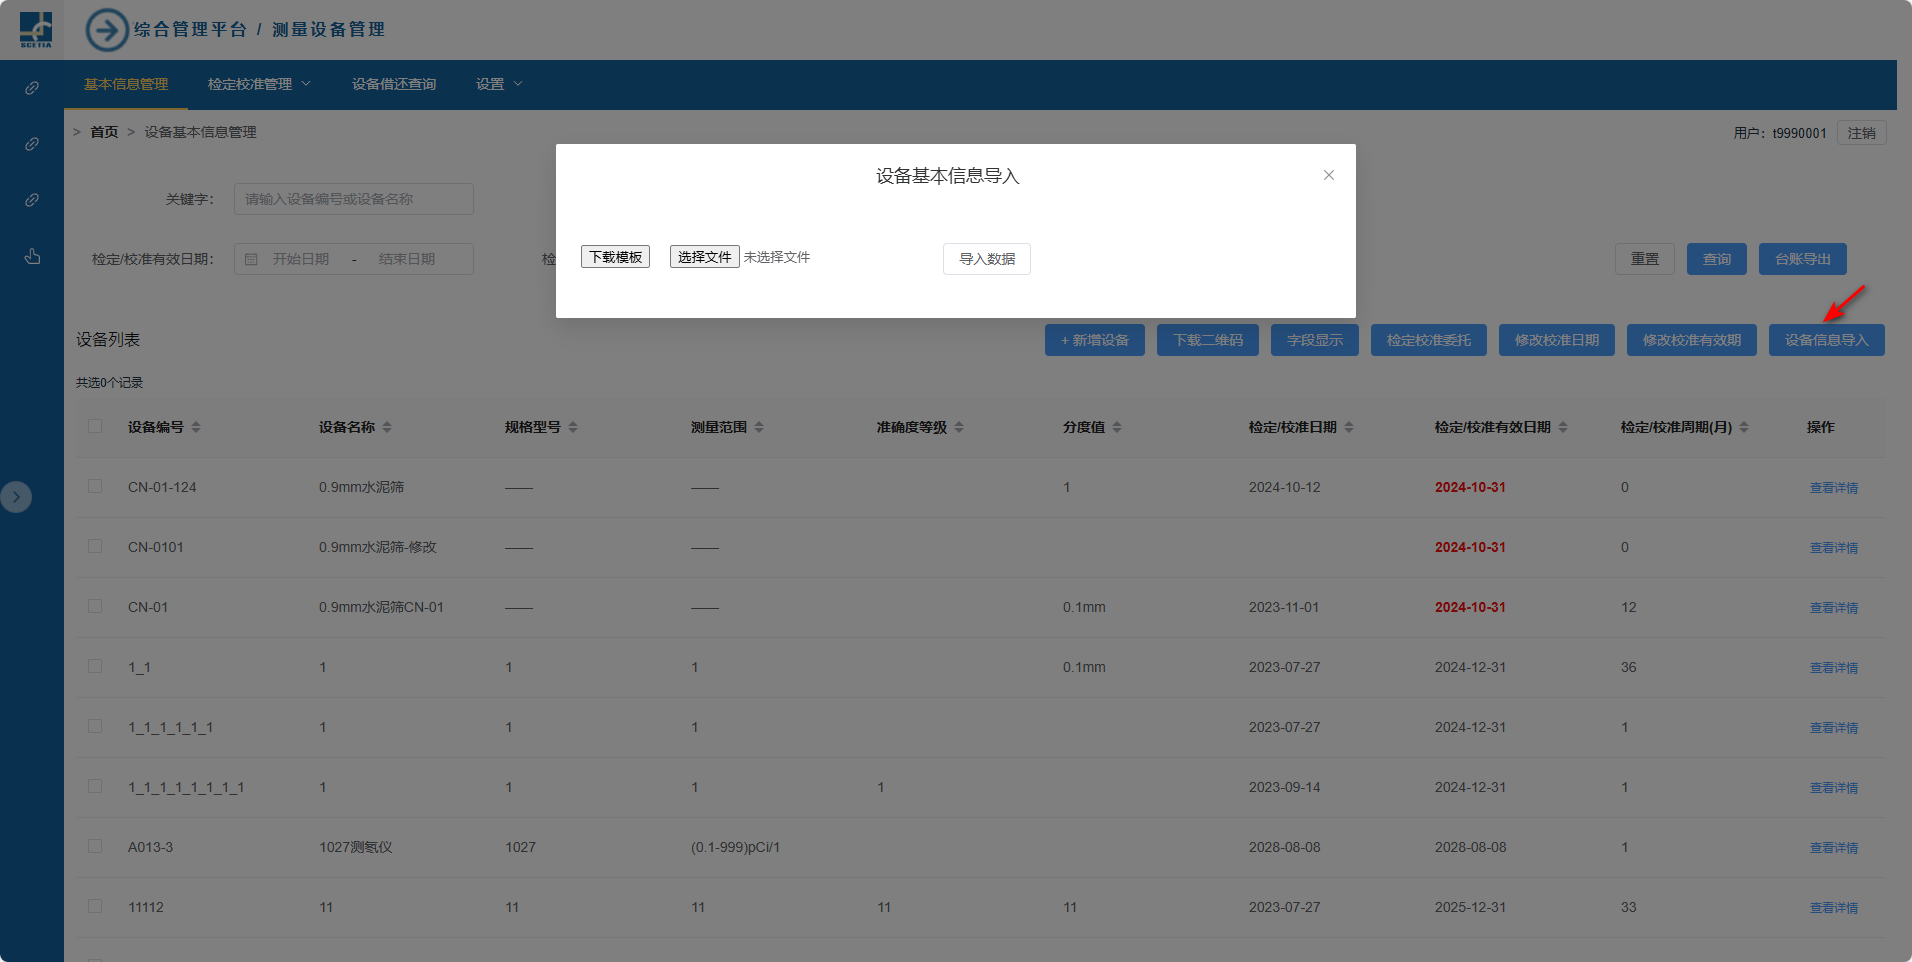Click the first link icon in left sidebar
The image size is (1912, 962).
tap(32, 88)
